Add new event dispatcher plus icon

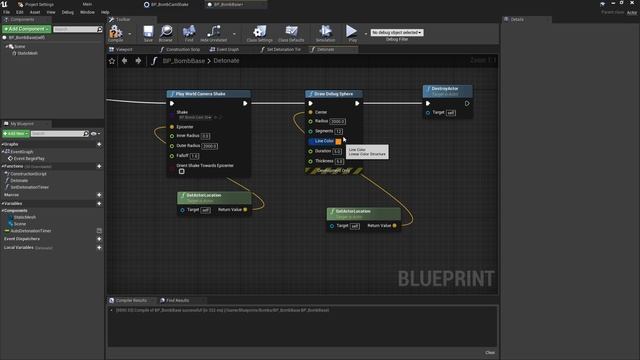click(99, 239)
